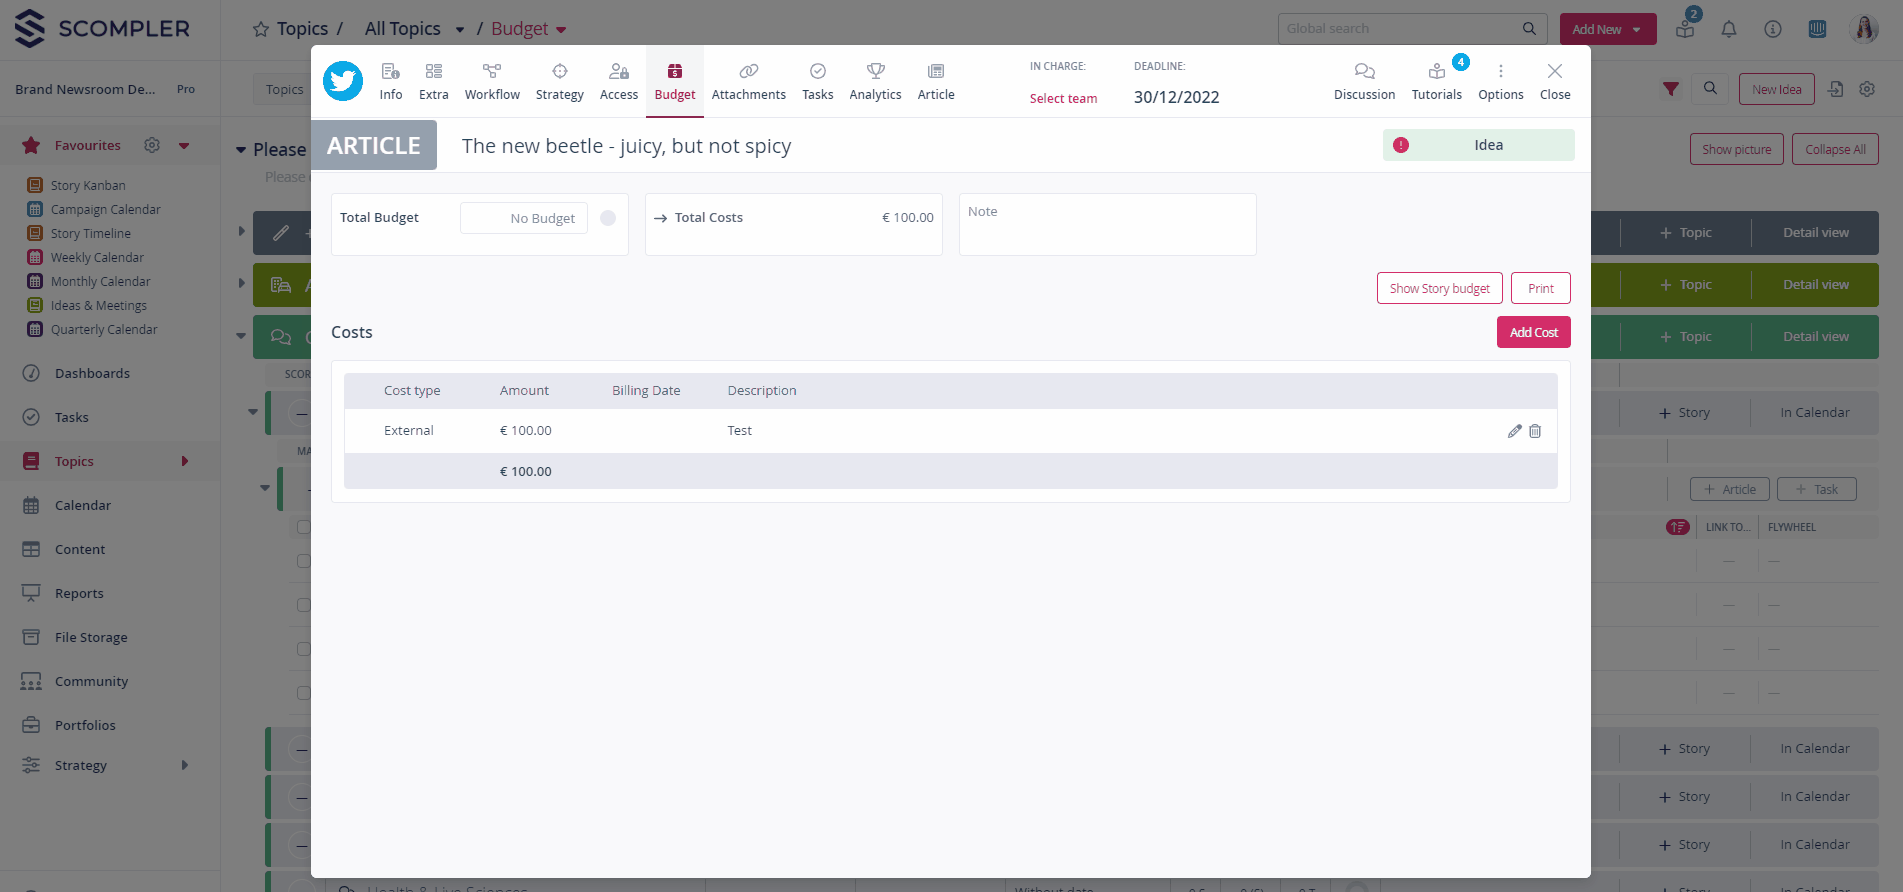Toggle the Total Budget round switch

608,218
